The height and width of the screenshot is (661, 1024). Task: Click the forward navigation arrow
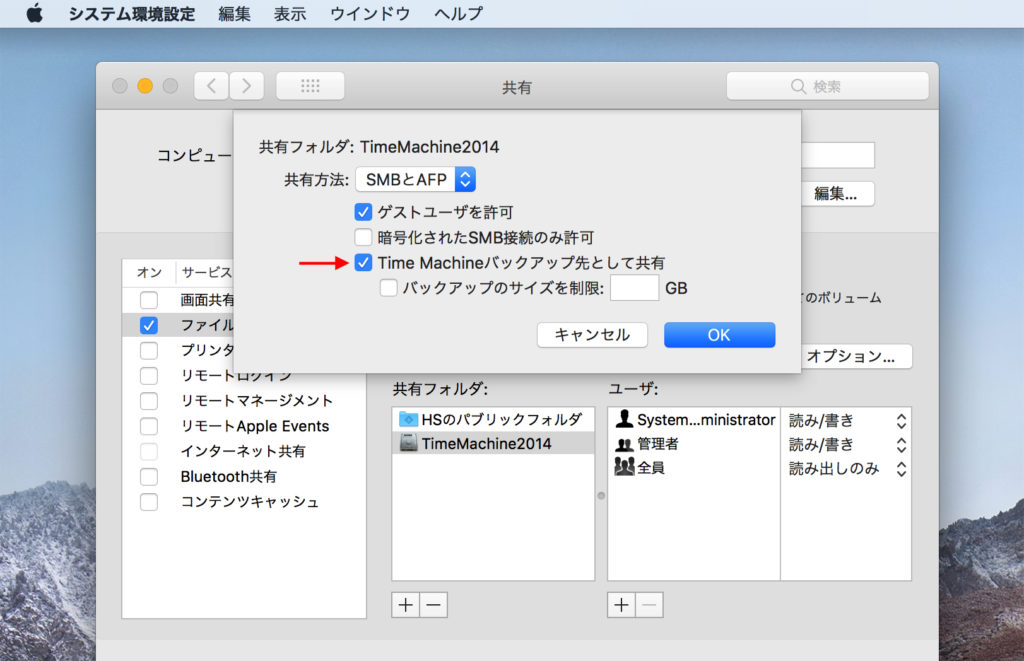[247, 85]
